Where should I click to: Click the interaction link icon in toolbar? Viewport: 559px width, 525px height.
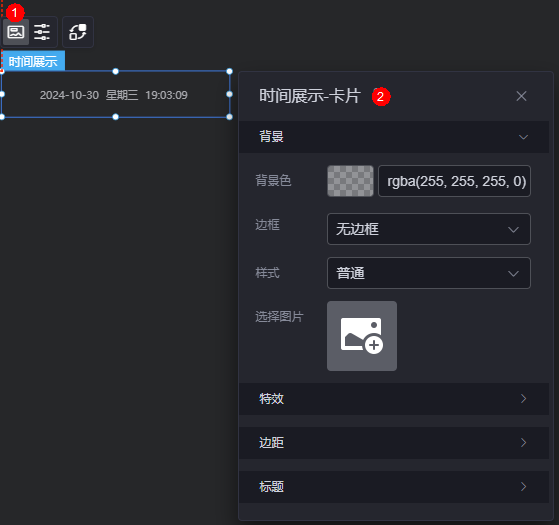click(x=78, y=32)
